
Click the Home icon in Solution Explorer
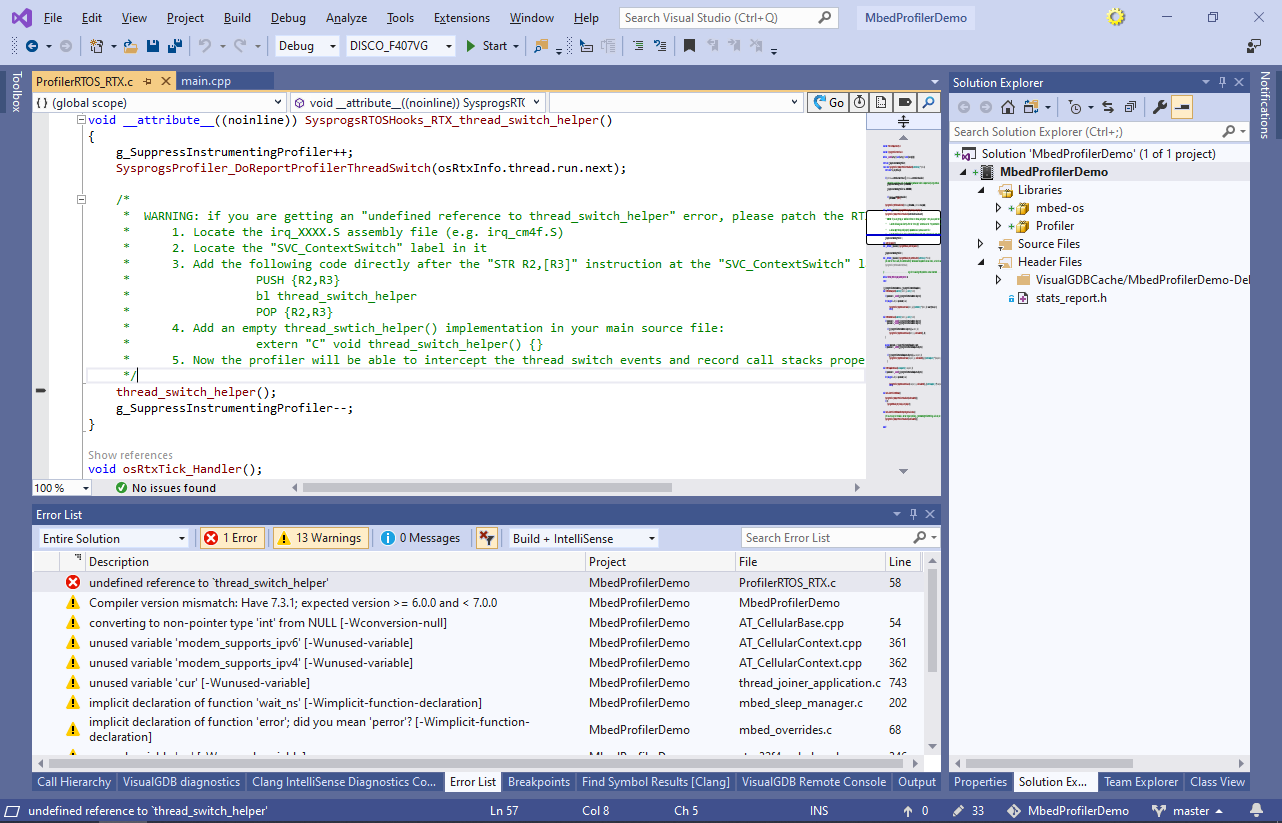[1008, 107]
